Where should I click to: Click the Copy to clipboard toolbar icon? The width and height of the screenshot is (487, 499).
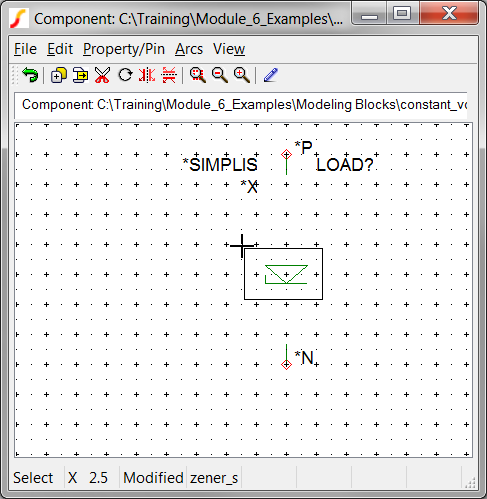pyautogui.click(x=80, y=75)
